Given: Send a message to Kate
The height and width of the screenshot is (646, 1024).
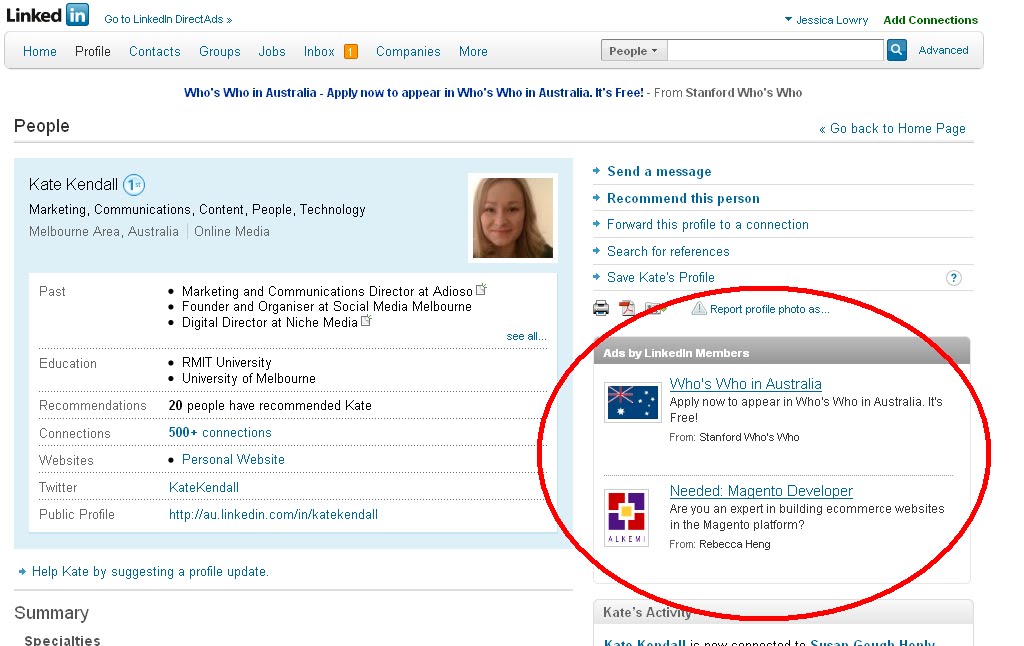Looking at the screenshot, I should coord(659,171).
